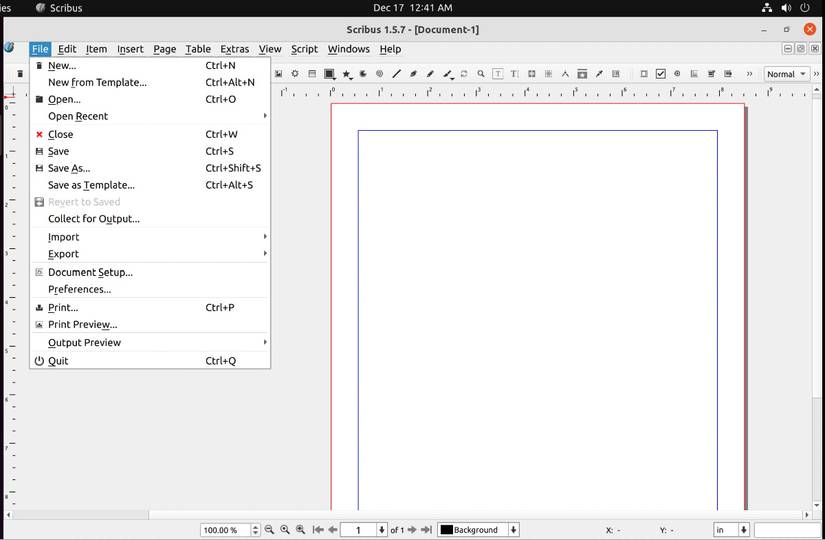The width and height of the screenshot is (825, 540).
Task: Insert a PDF push button
Action: tap(643, 74)
